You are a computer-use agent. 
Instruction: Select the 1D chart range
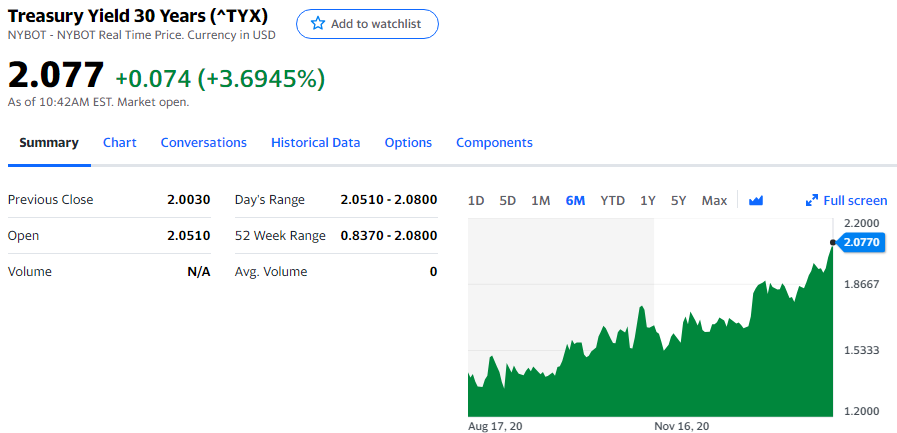[x=476, y=200]
